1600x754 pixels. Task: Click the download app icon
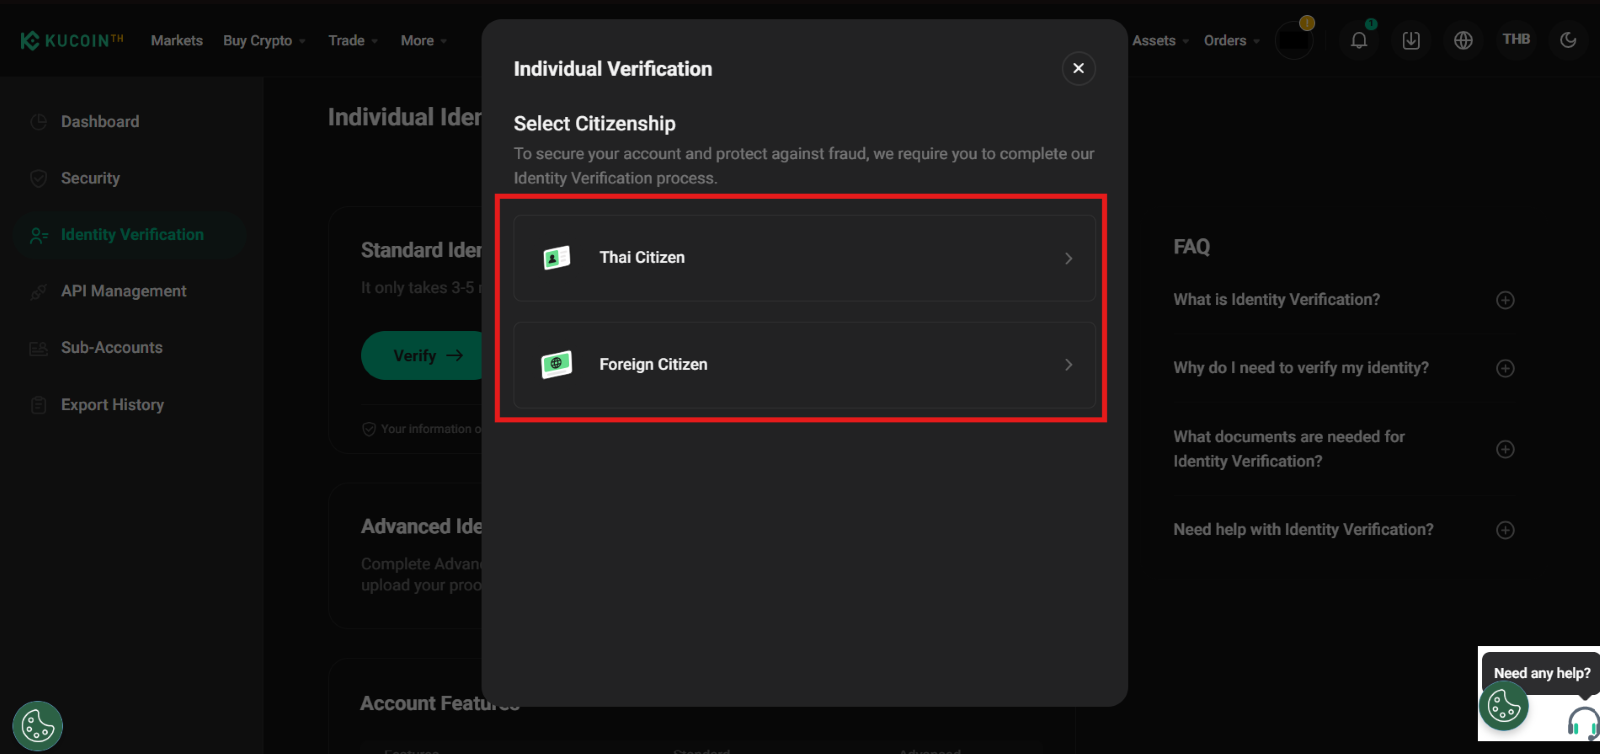click(x=1411, y=40)
